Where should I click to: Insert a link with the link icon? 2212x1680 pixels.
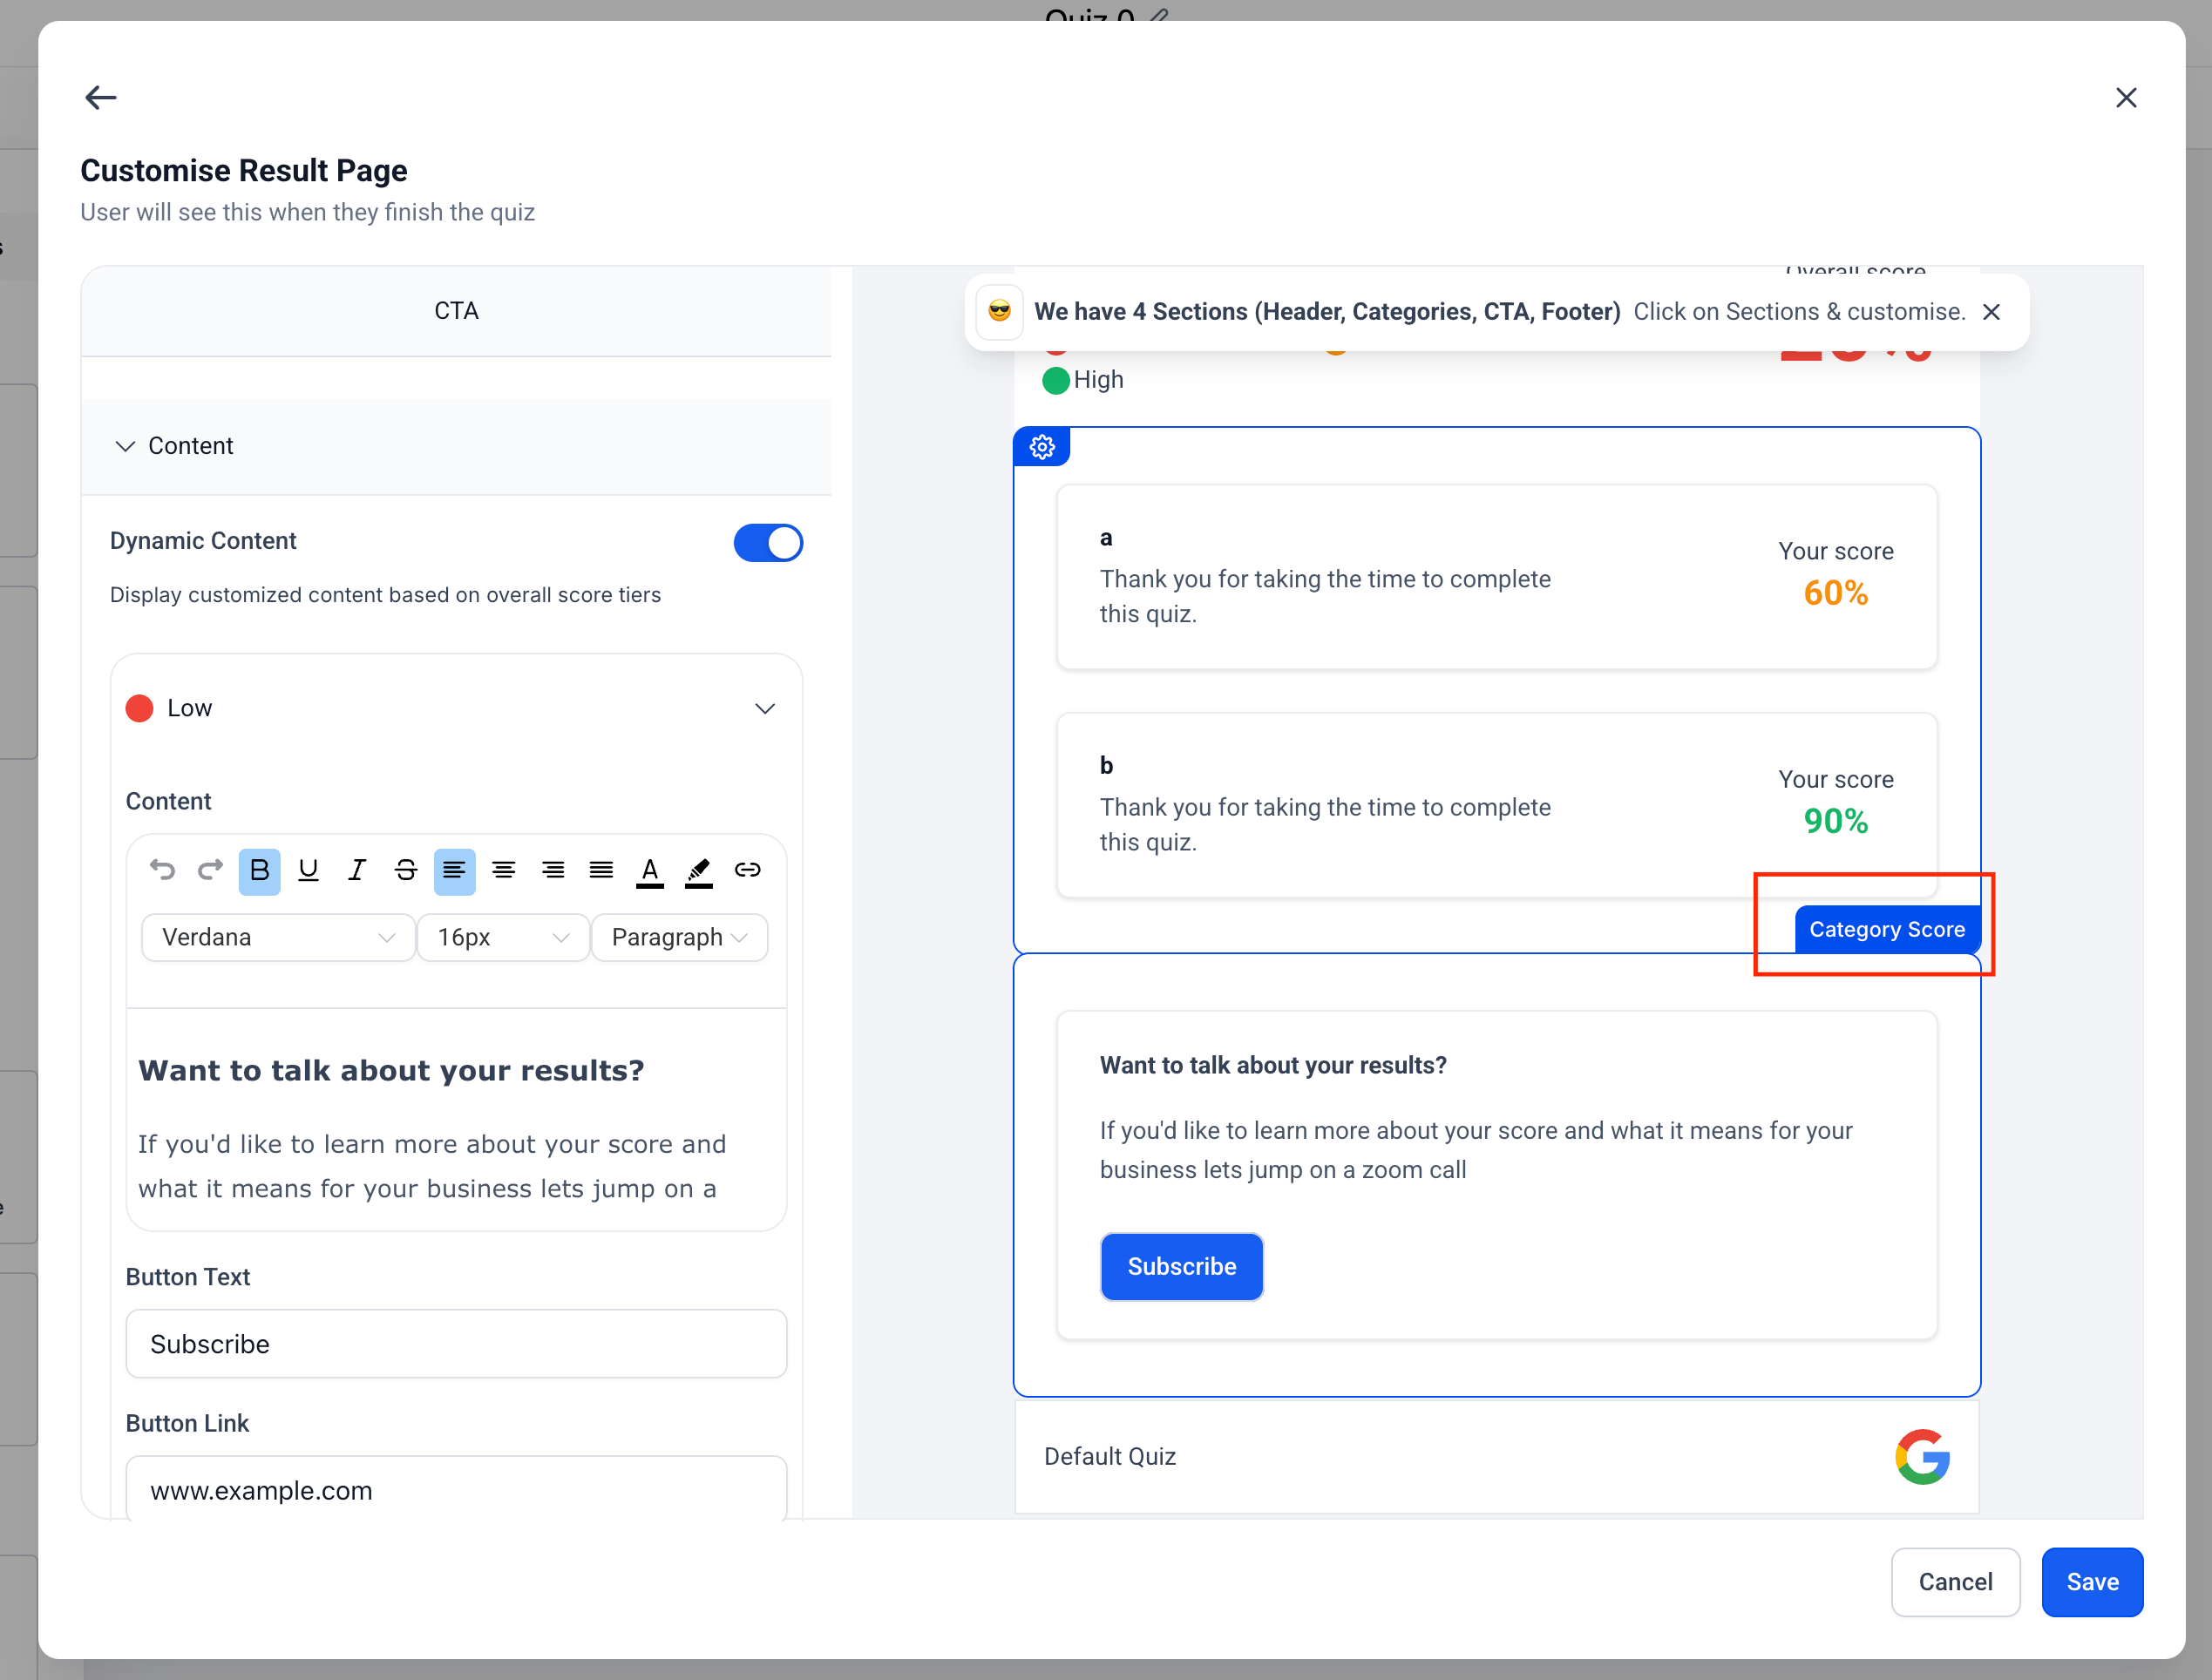pyautogui.click(x=748, y=870)
